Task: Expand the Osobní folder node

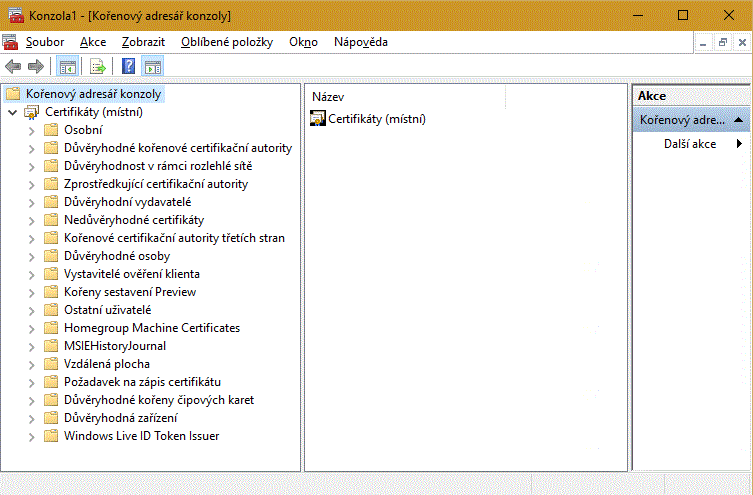Action: click(31, 130)
